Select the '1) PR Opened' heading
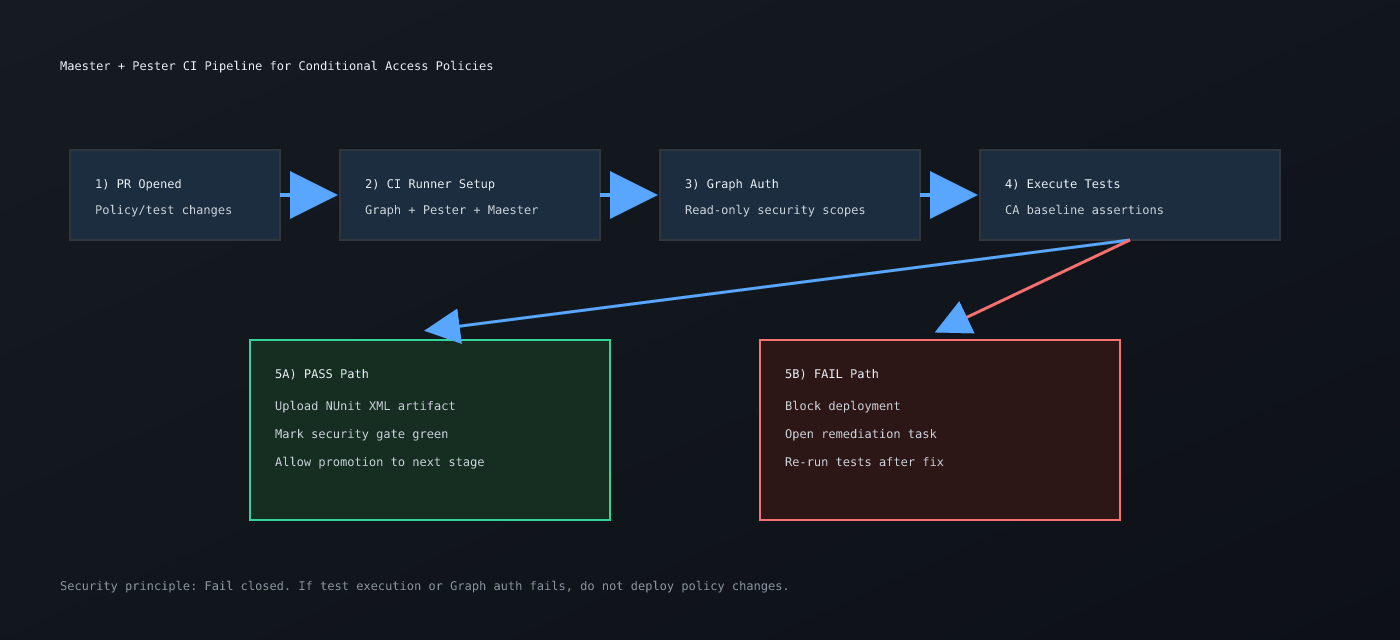This screenshot has width=1400, height=640. point(138,184)
